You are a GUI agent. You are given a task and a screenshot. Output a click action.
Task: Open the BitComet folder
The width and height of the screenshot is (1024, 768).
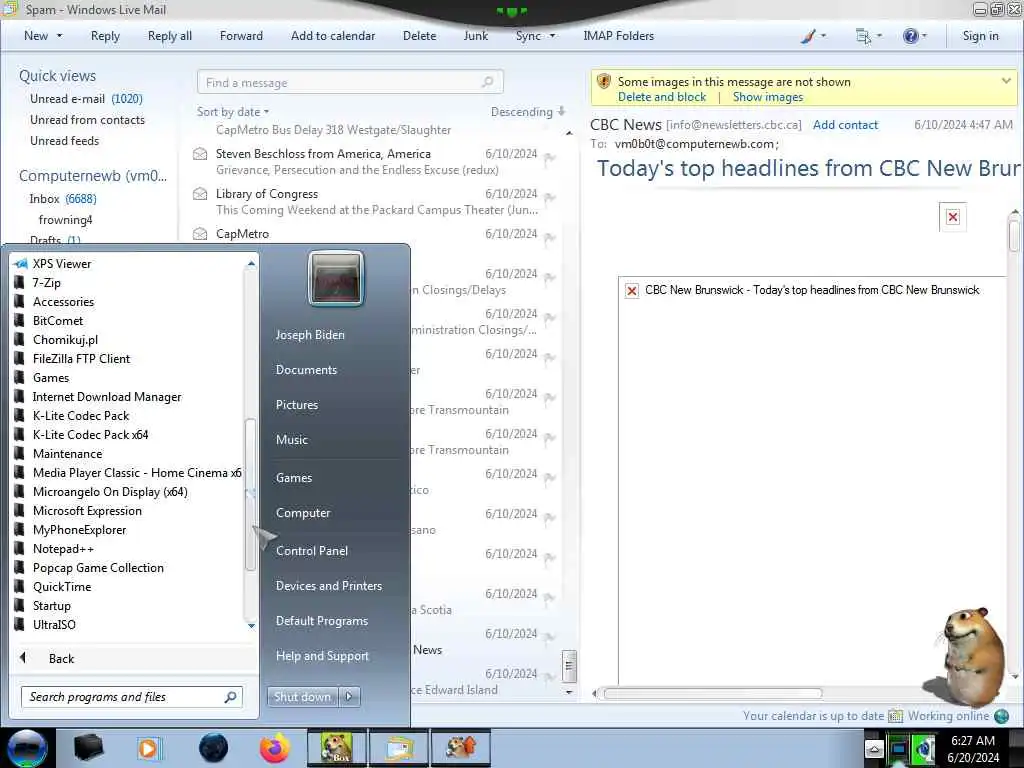pos(57,321)
